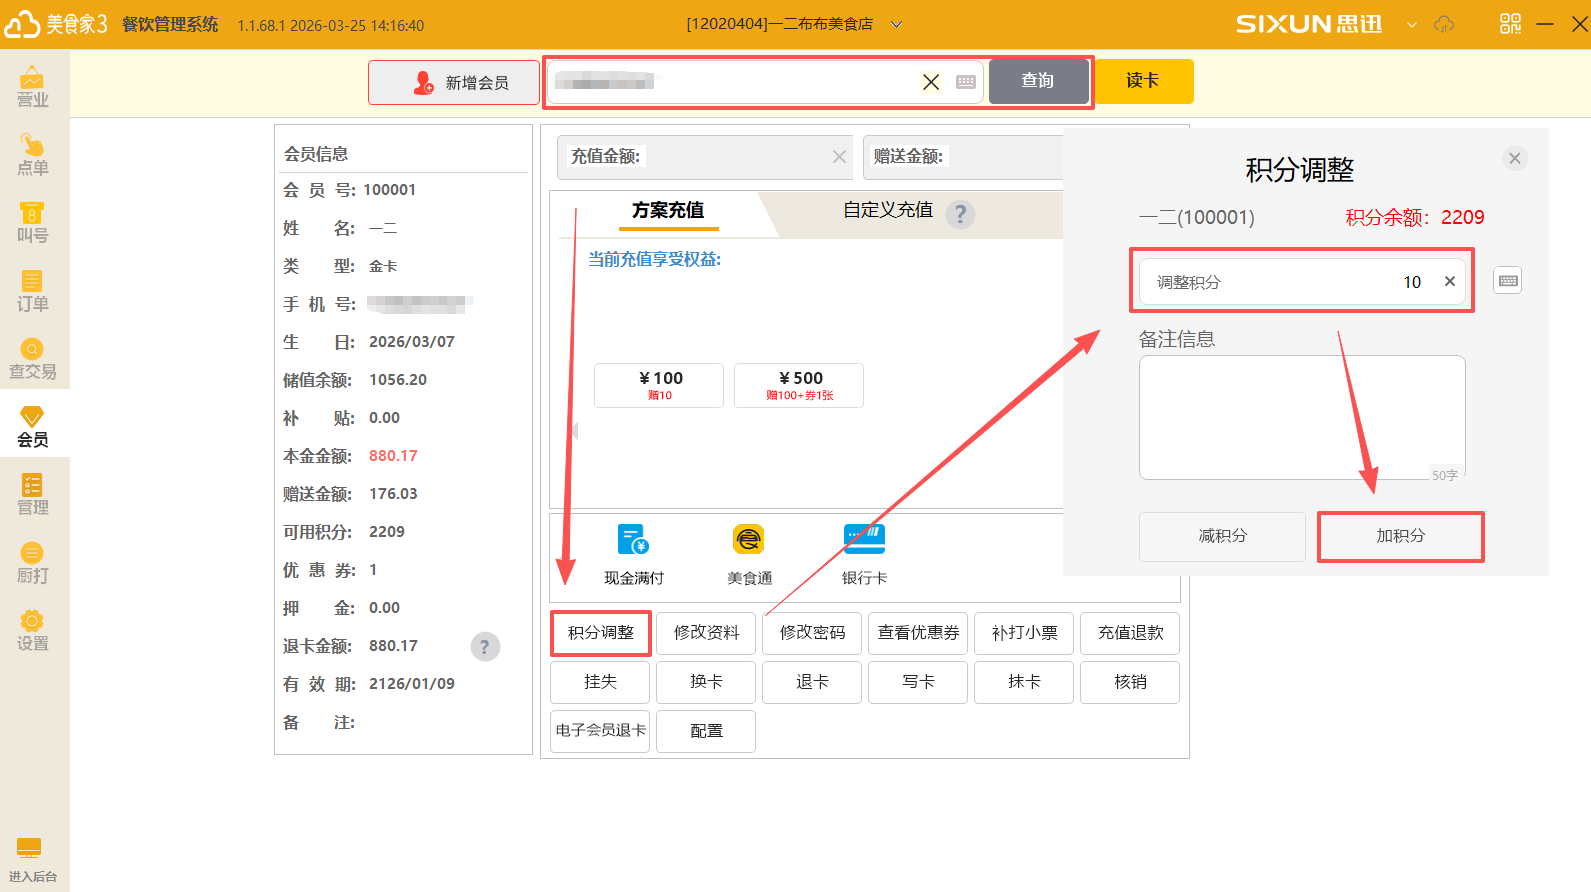Collapse the panel using the left triangle handle

coord(573,431)
